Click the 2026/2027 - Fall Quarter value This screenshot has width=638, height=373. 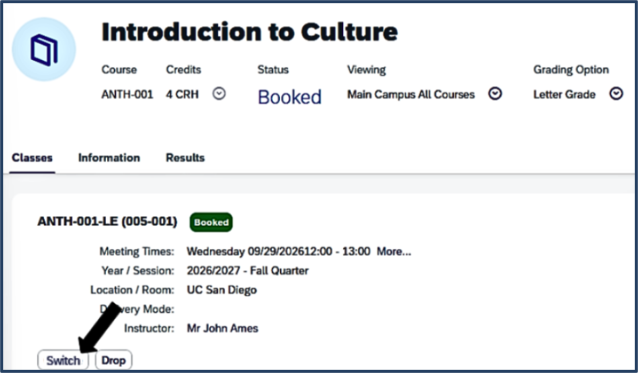[247, 270]
